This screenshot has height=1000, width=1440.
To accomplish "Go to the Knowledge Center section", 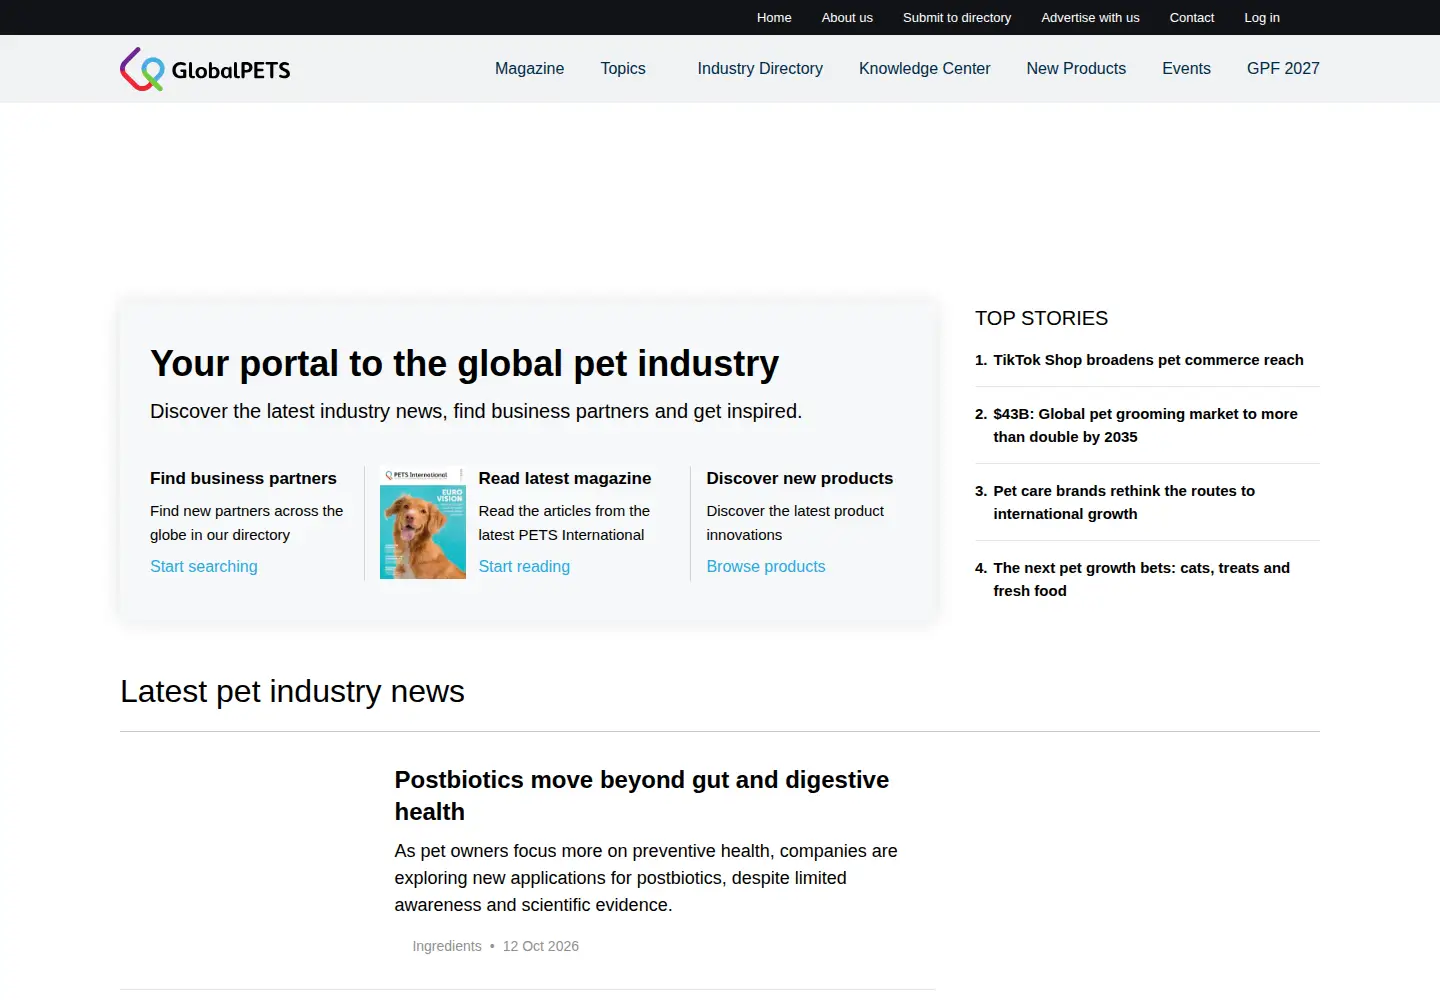I will (925, 69).
